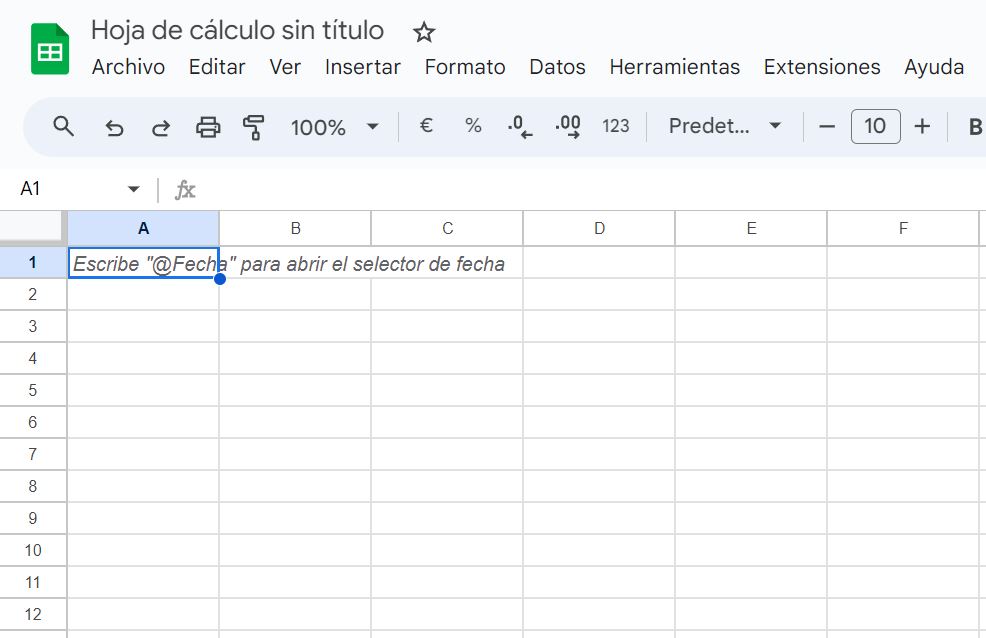
Task: Click the search magnifier icon in toolbar
Action: 64,126
